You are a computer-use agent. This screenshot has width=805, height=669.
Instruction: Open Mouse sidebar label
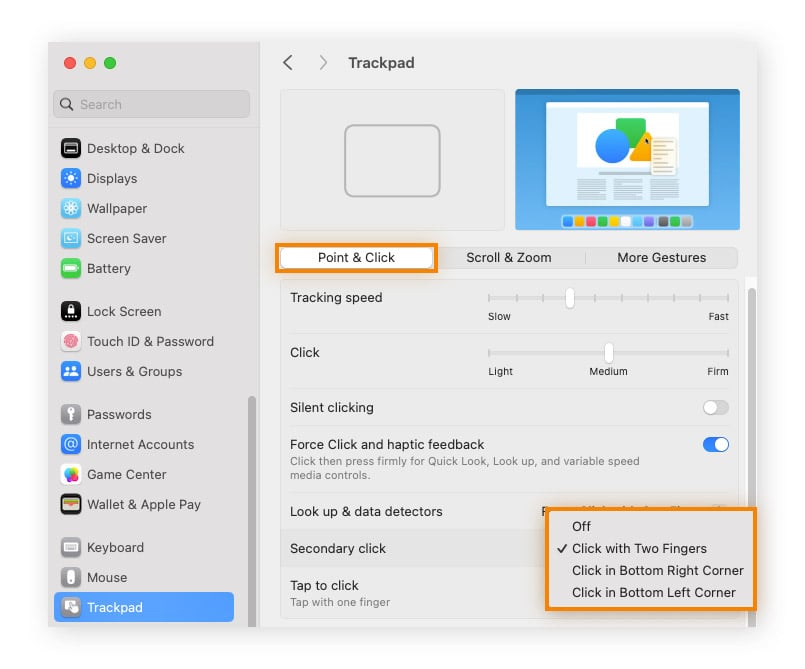click(107, 577)
